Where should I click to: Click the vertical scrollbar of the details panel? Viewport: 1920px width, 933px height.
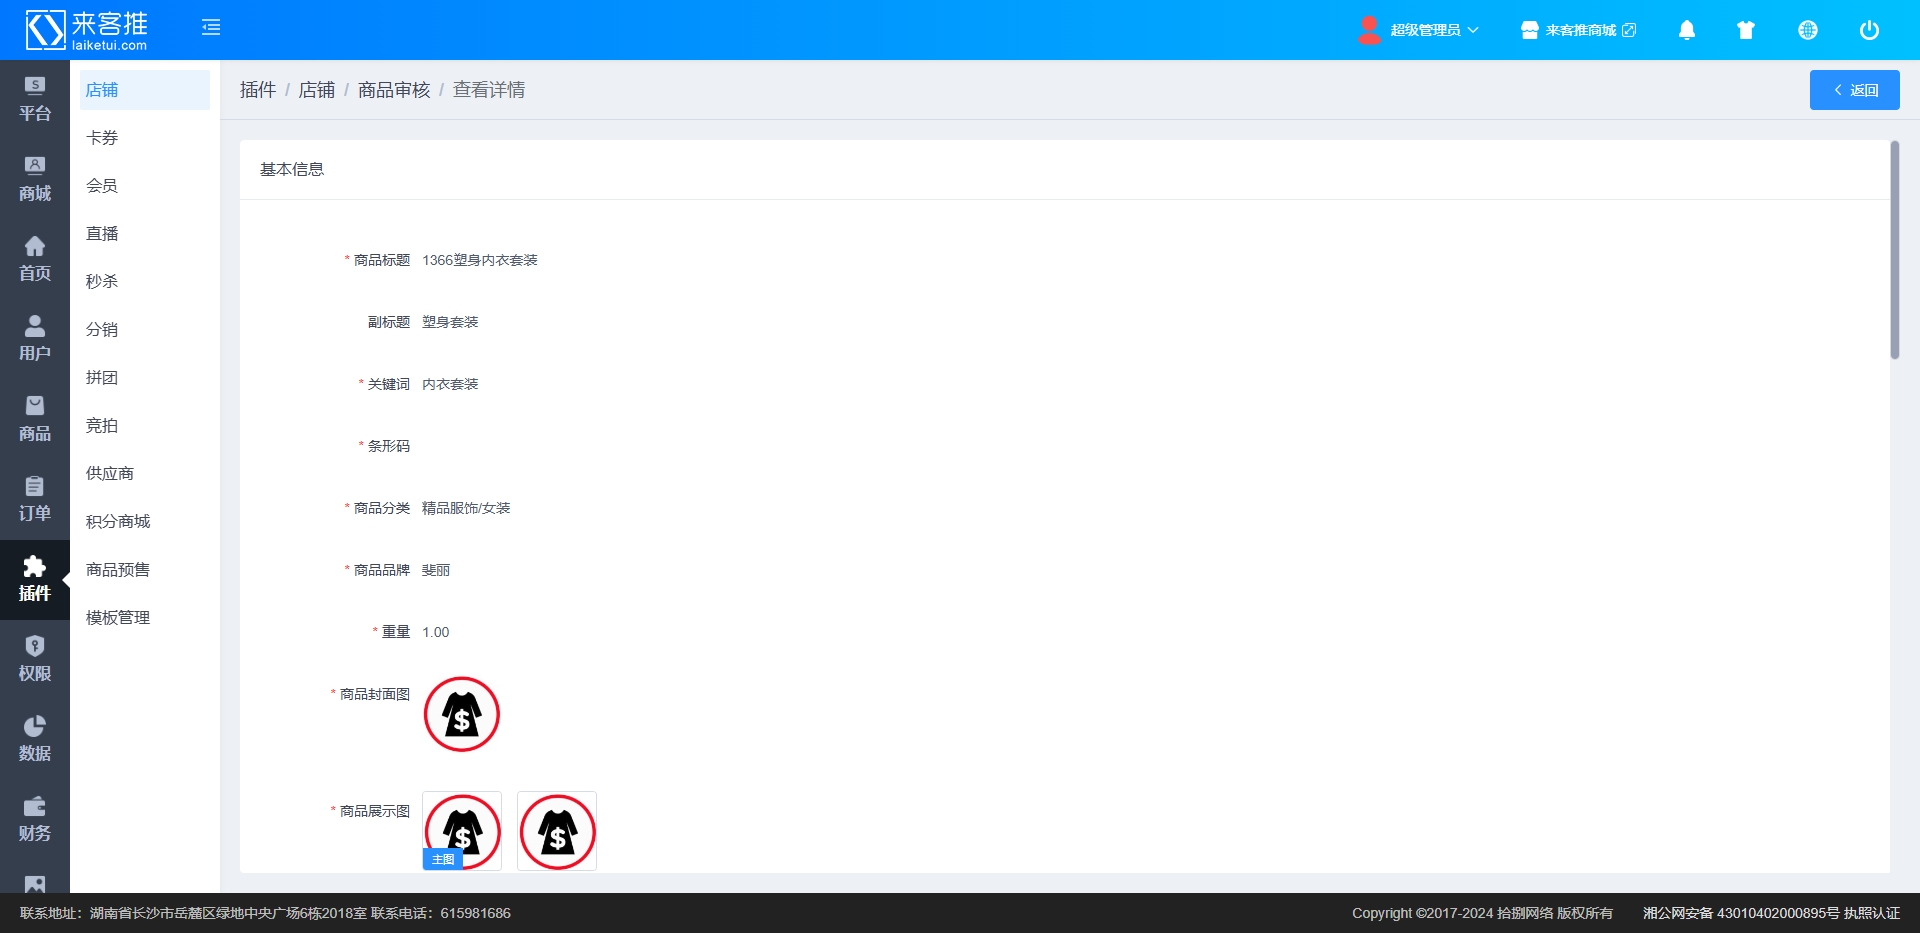(1894, 250)
